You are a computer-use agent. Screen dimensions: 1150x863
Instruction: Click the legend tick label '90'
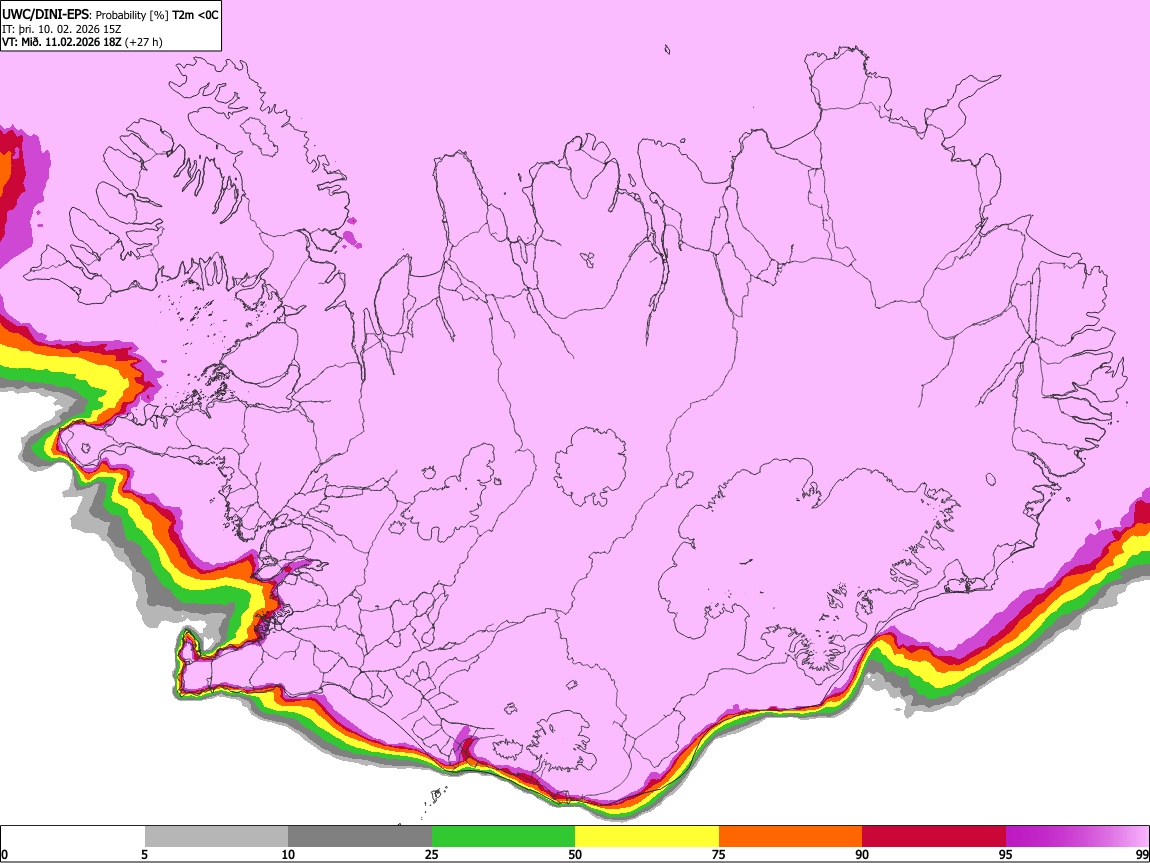862,854
